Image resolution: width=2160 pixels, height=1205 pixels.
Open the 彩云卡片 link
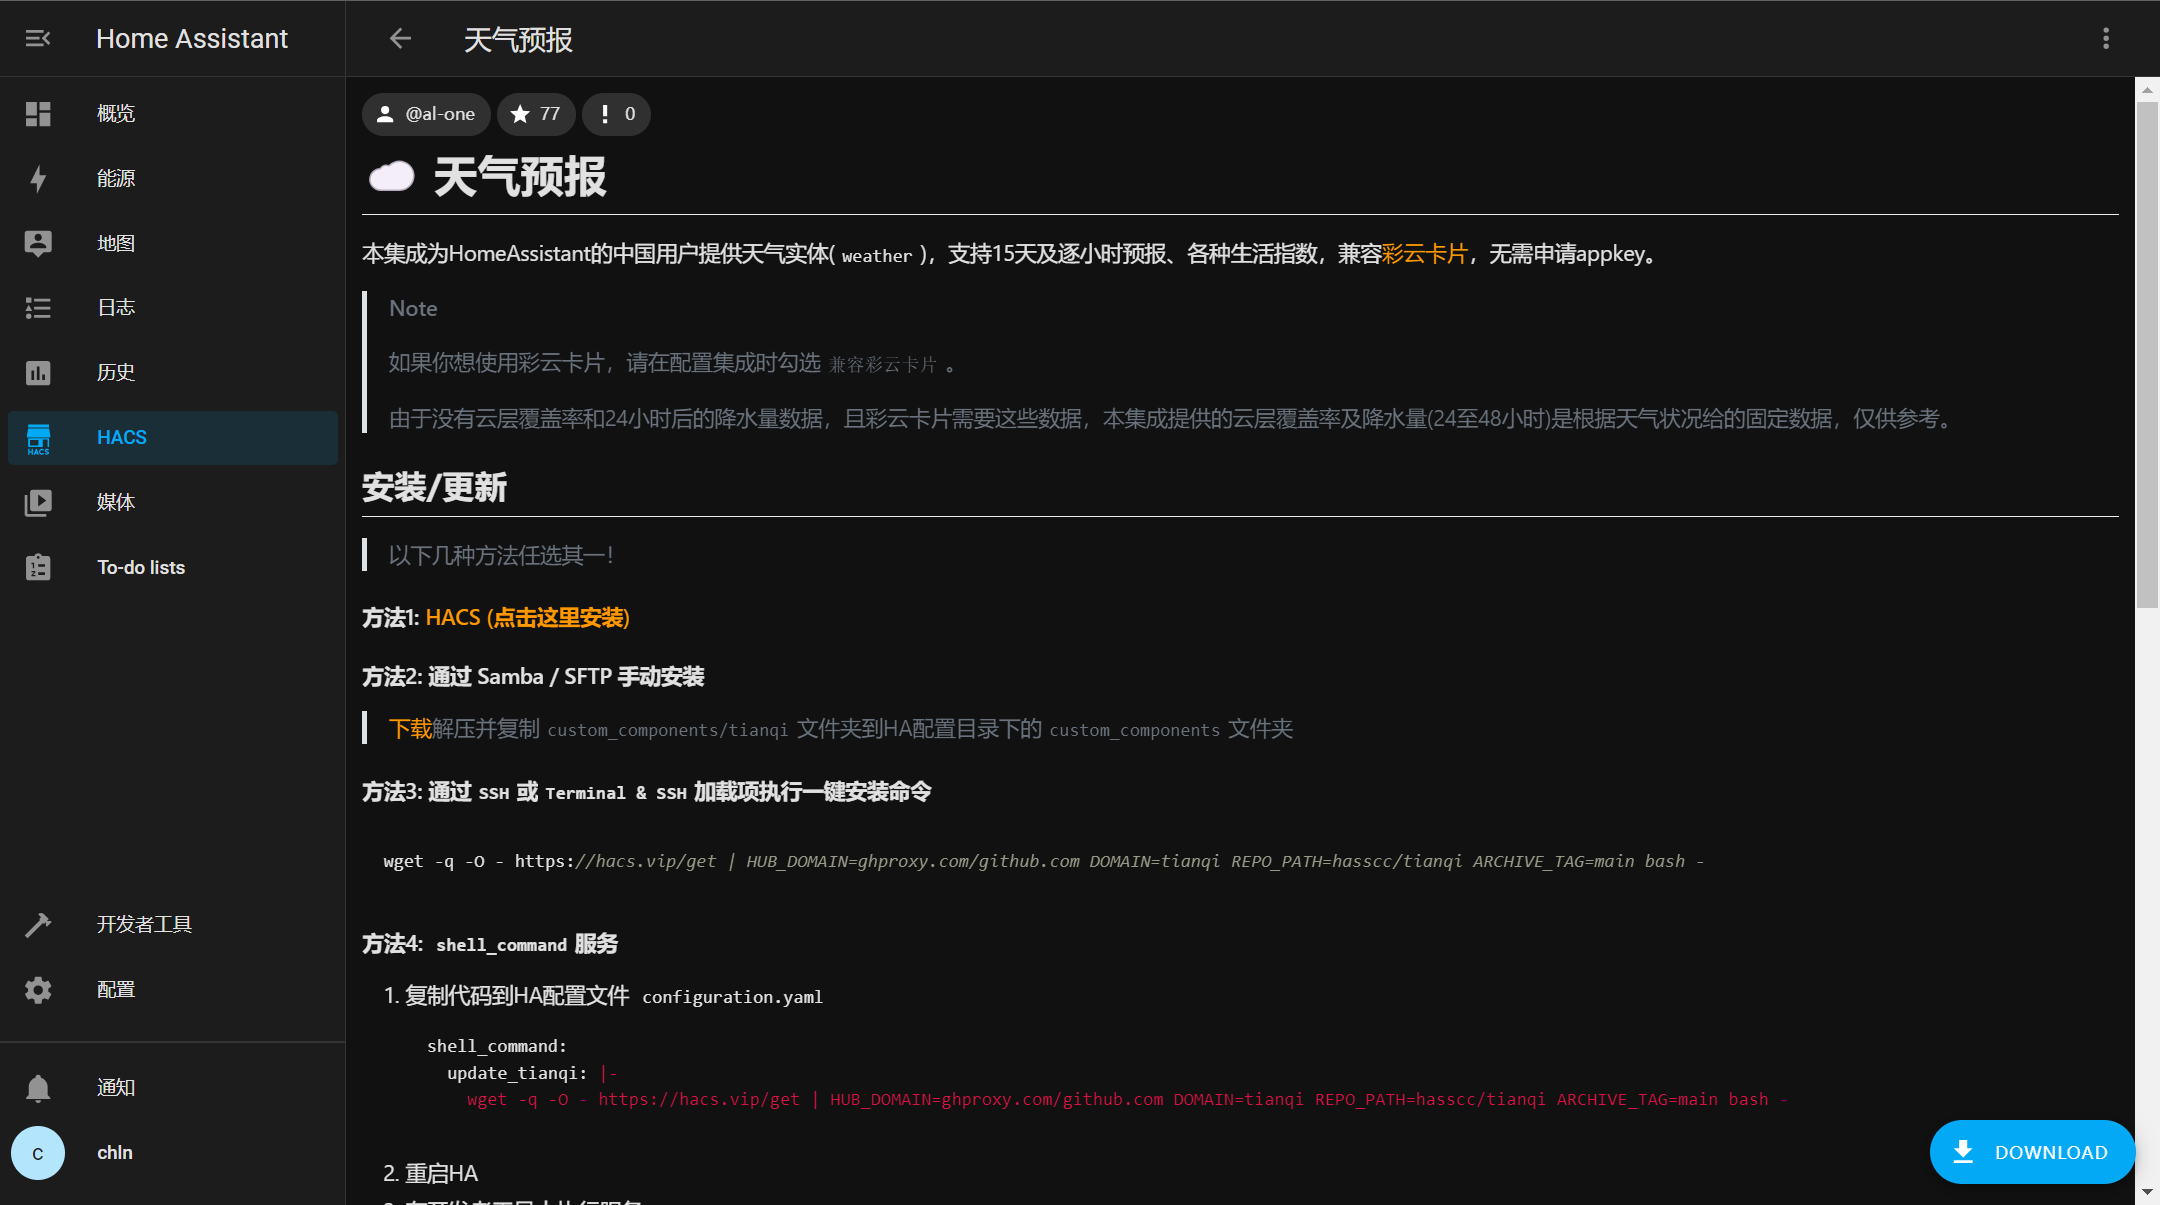(x=1425, y=254)
